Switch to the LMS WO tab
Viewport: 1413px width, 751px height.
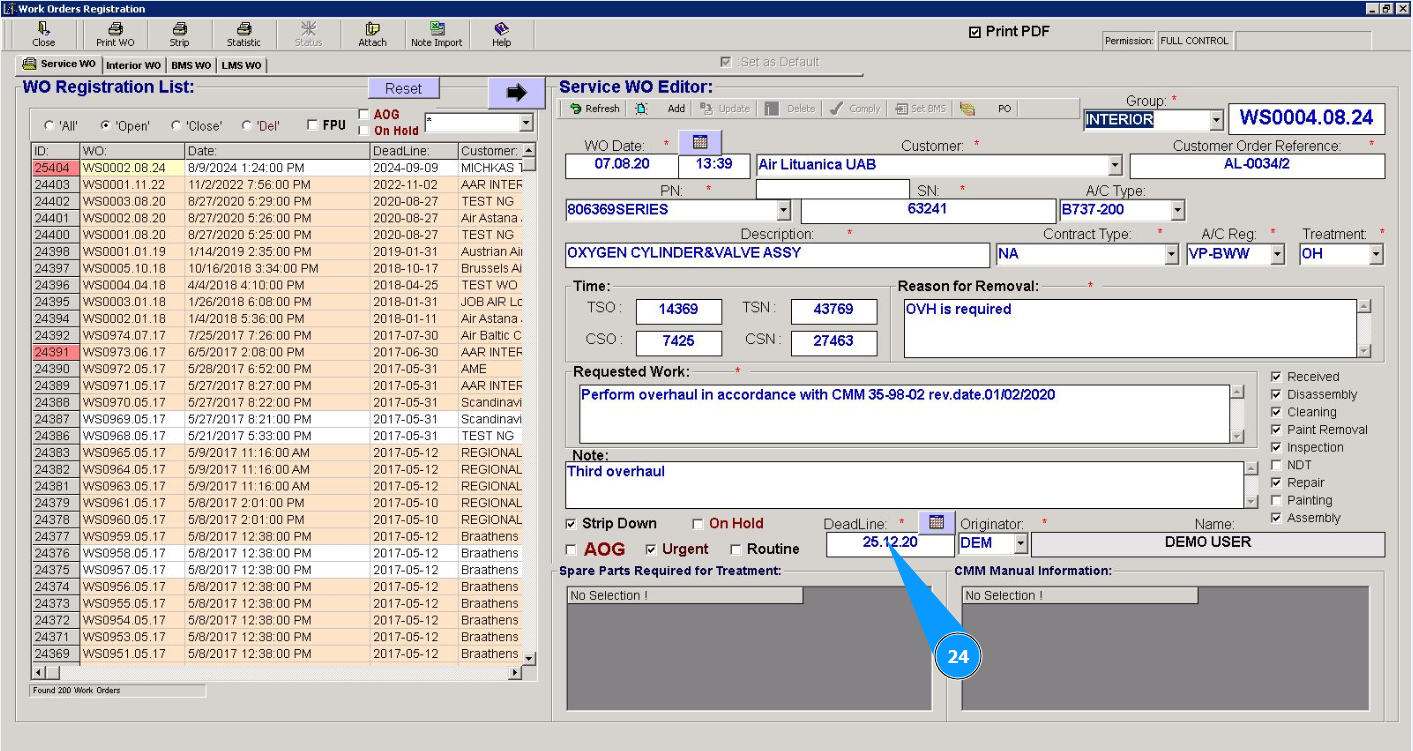pyautogui.click(x=240, y=66)
